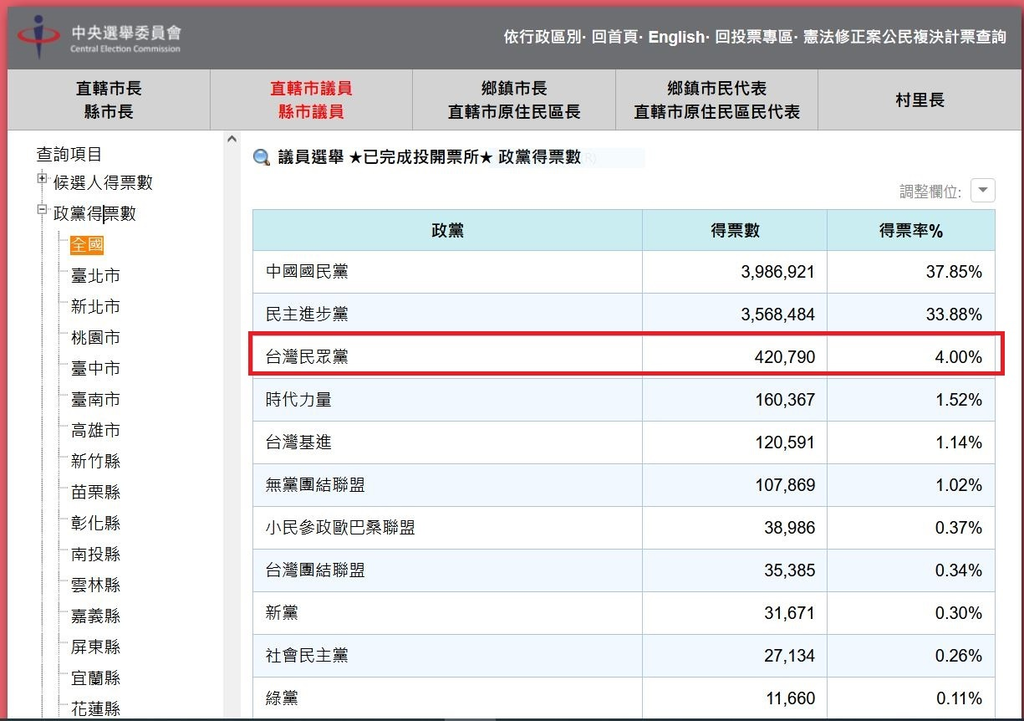Click the 3,986,921 vote count
Viewport: 1024px width, 721px height.
(x=778, y=272)
